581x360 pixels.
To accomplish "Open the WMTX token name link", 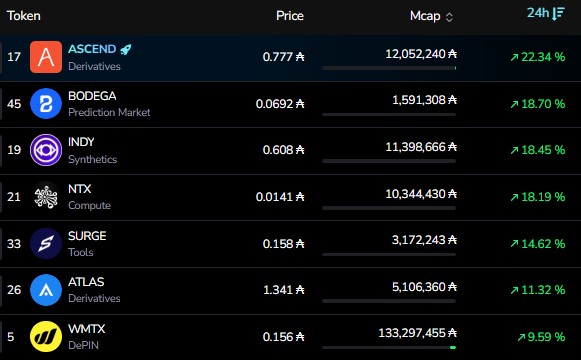I will [x=86, y=329].
